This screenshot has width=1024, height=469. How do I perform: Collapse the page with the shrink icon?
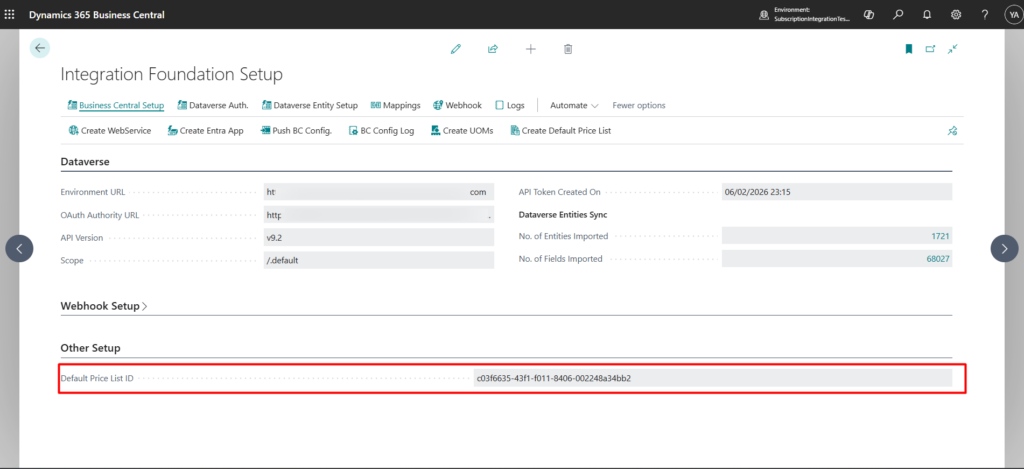click(953, 48)
